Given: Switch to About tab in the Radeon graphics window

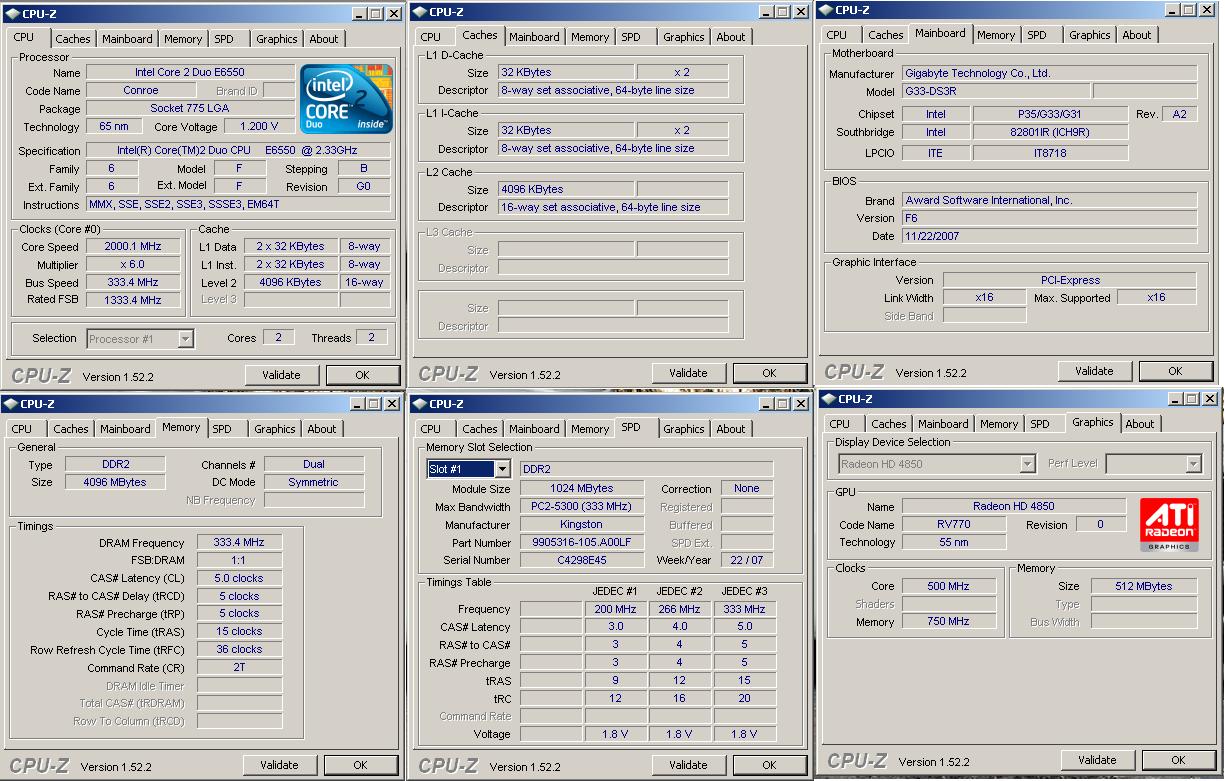Looking at the screenshot, I should pyautogui.click(x=1139, y=424).
